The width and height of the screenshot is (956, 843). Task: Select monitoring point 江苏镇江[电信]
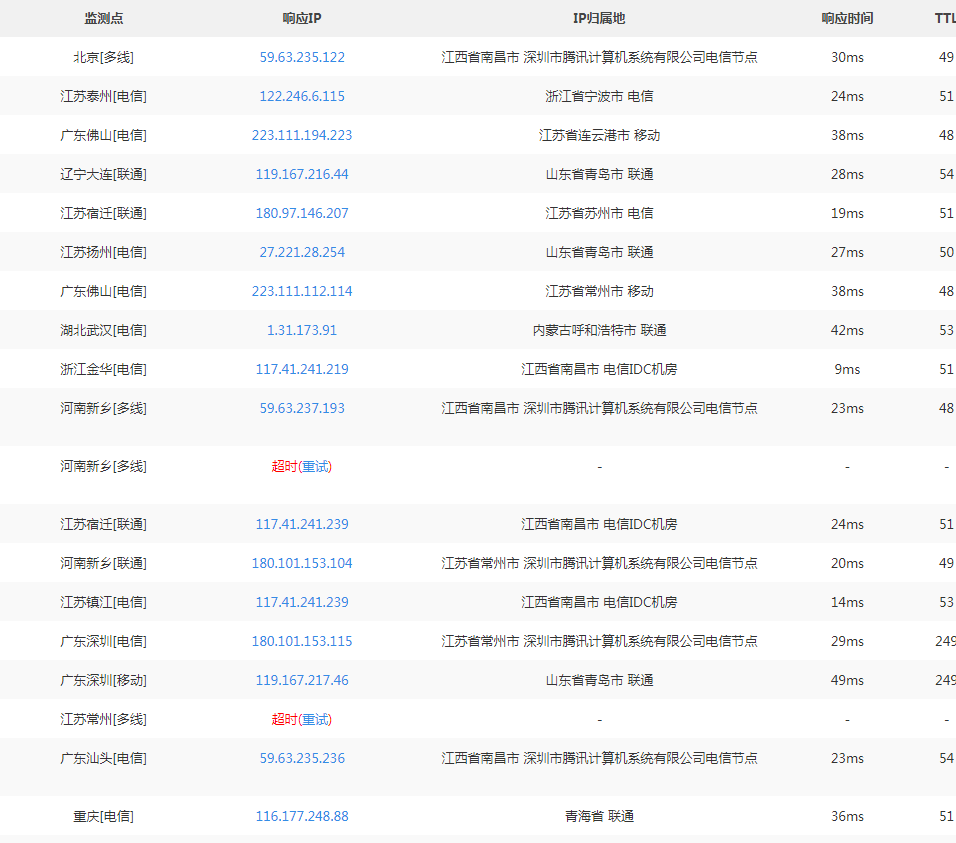pos(104,602)
